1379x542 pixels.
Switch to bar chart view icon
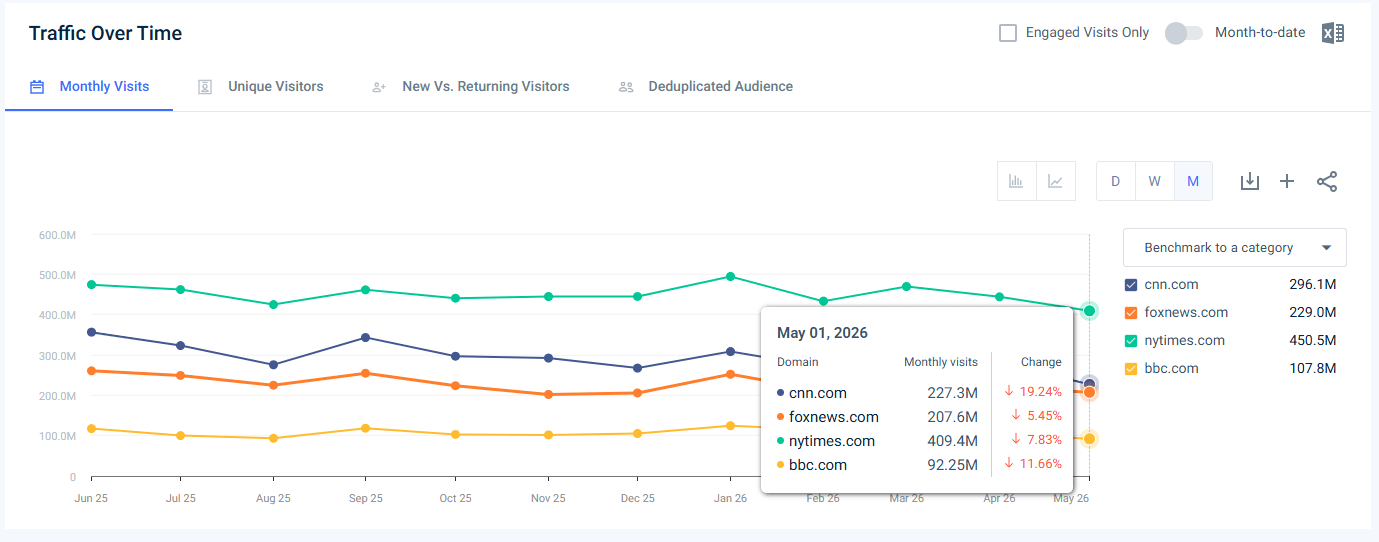pos(1016,181)
